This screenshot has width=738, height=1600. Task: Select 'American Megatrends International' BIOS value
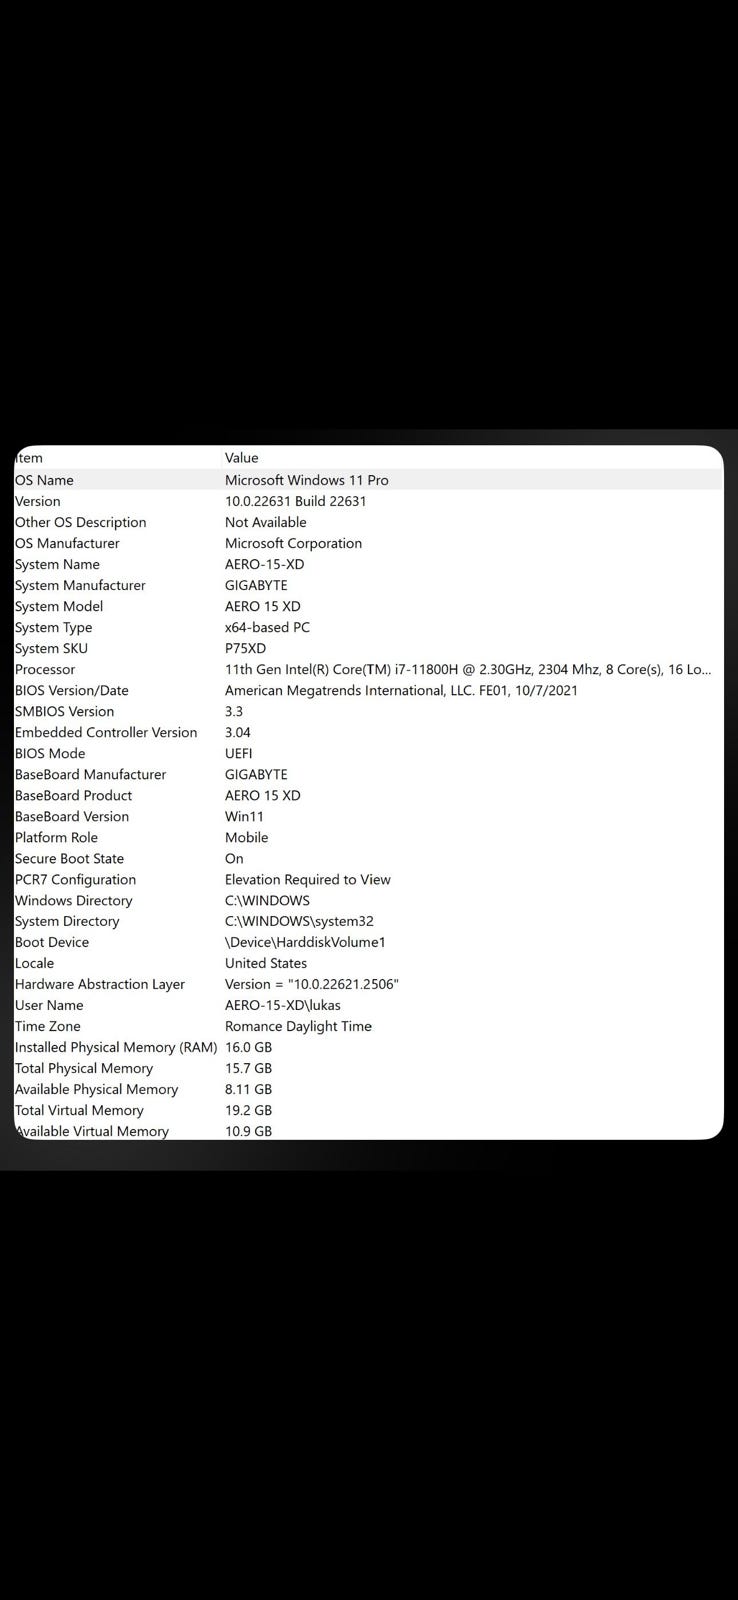point(402,690)
